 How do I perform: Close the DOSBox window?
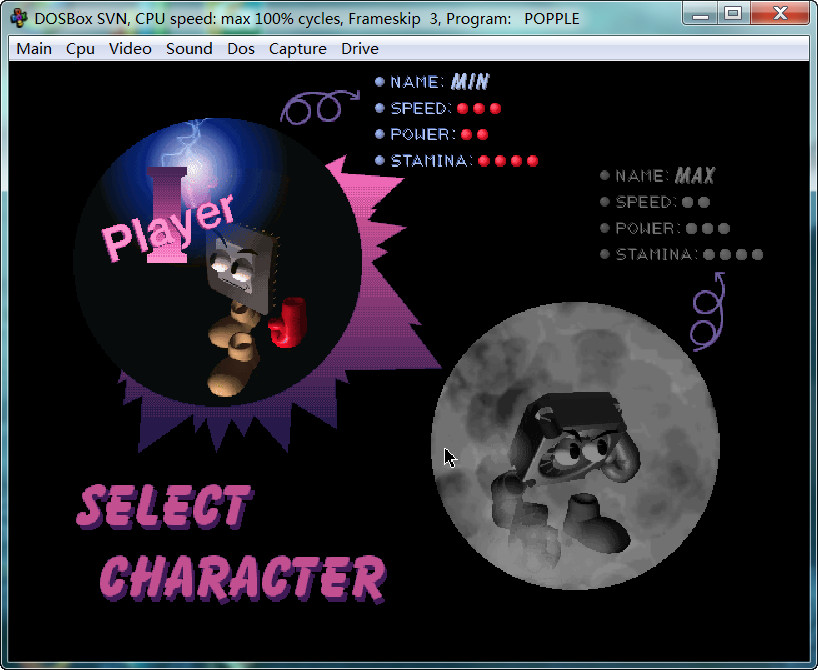point(780,13)
